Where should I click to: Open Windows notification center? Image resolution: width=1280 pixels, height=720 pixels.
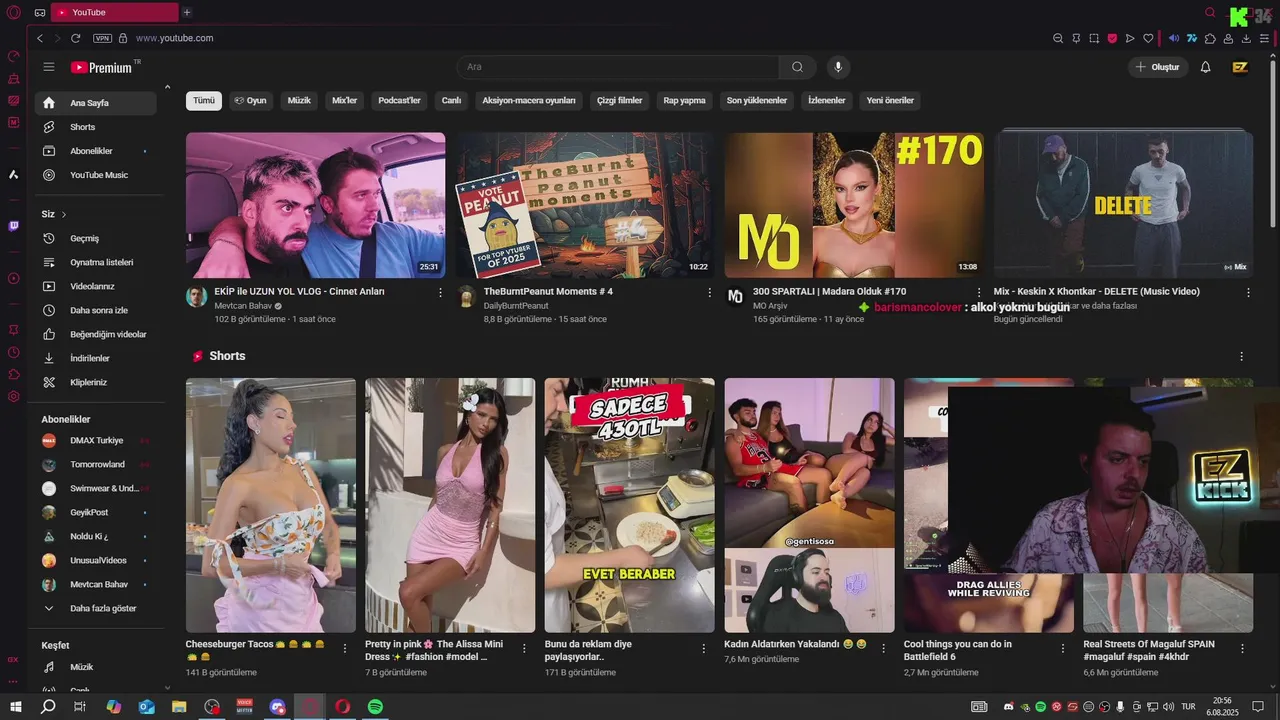coord(1258,706)
